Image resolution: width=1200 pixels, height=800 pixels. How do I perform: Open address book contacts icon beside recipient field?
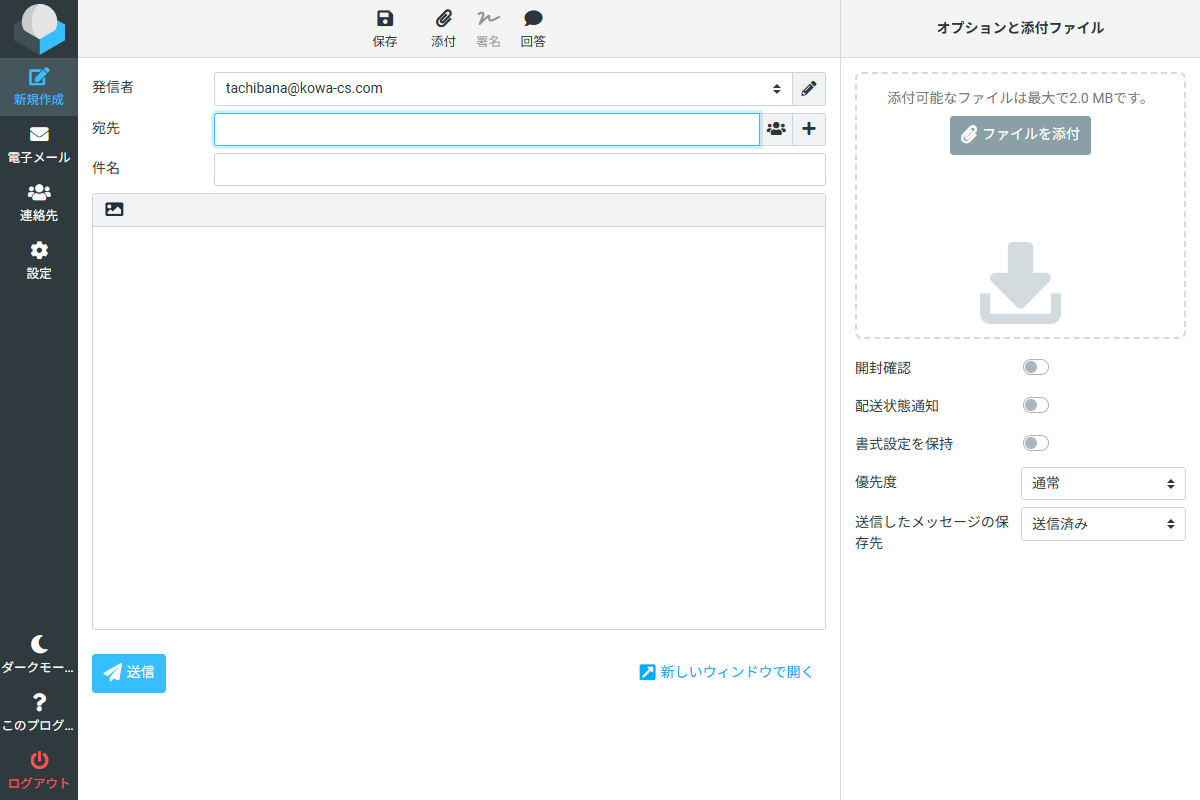point(776,129)
